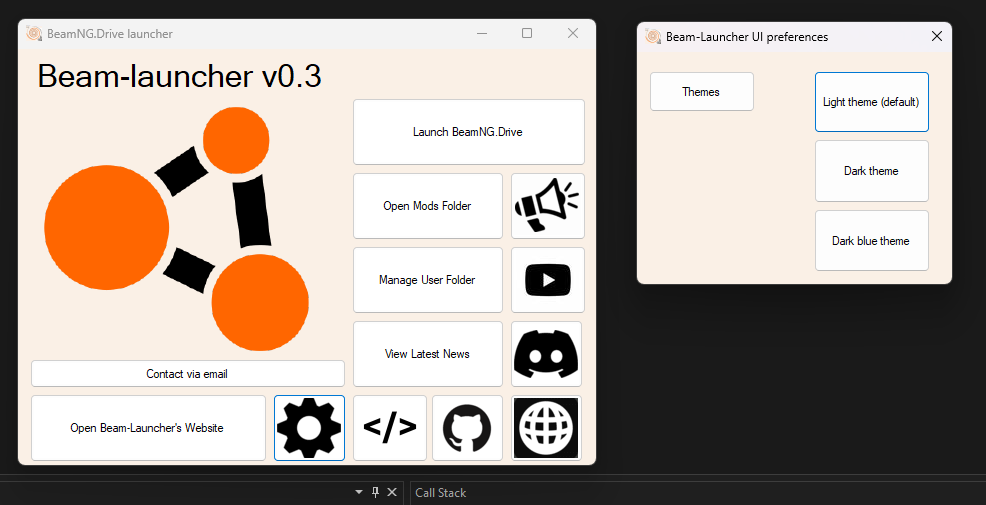Open Mods Folder

428,206
